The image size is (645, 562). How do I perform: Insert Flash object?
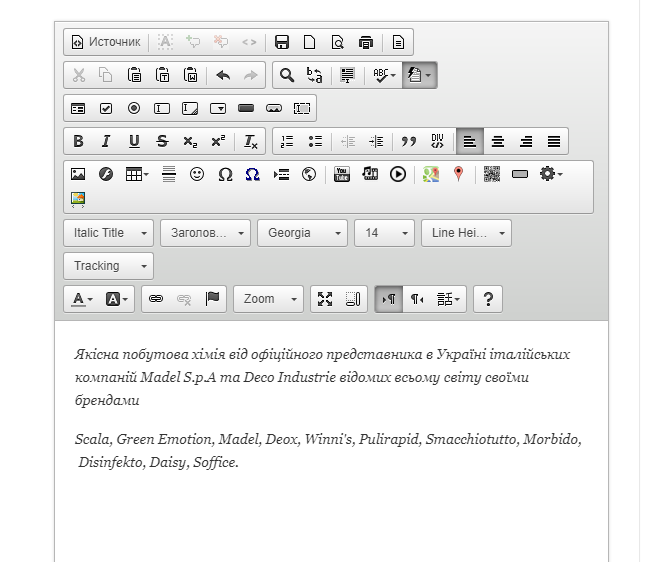(x=106, y=174)
